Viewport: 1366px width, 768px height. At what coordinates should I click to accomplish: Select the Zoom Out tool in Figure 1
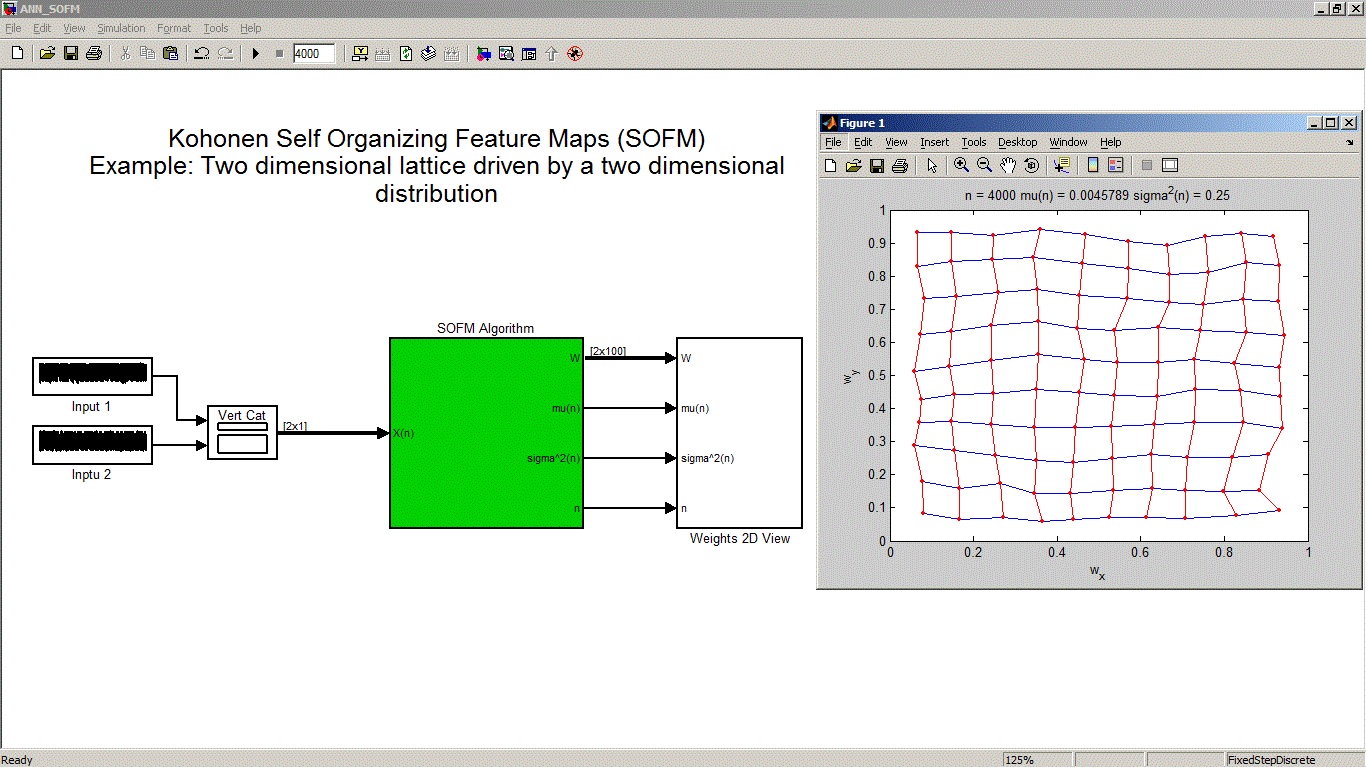(984, 165)
